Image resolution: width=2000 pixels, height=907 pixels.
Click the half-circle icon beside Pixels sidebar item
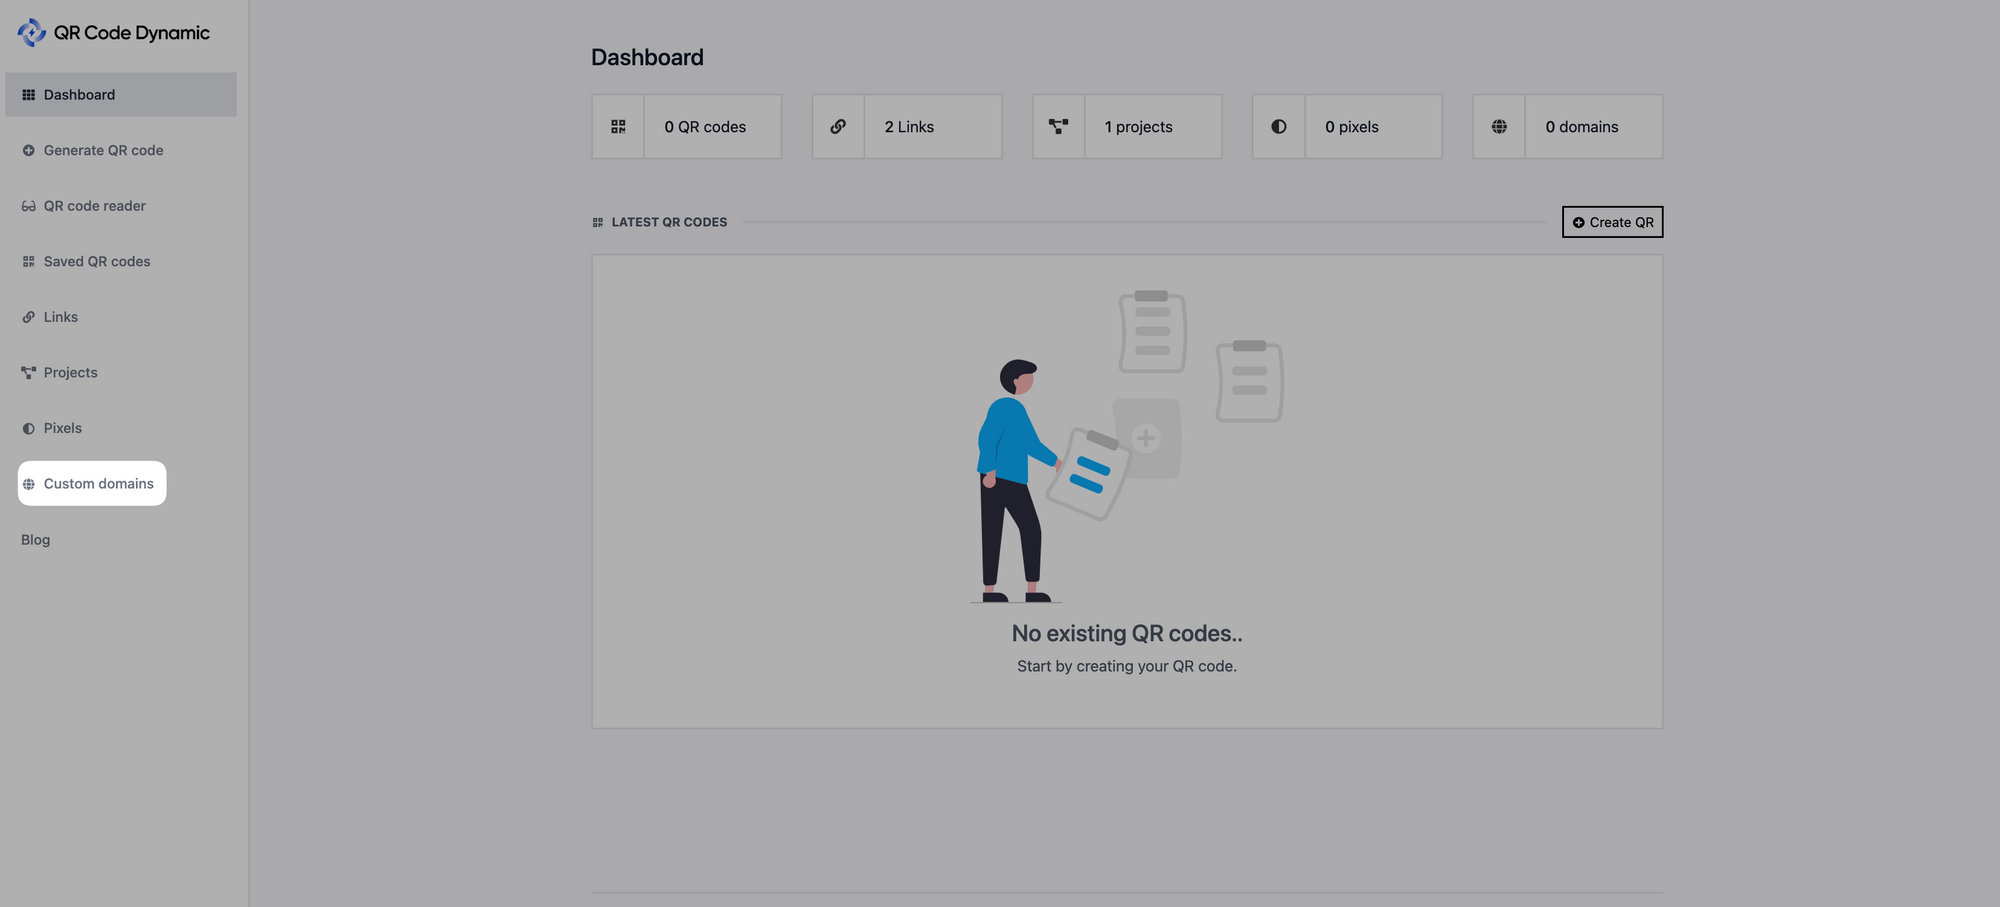pyautogui.click(x=28, y=428)
